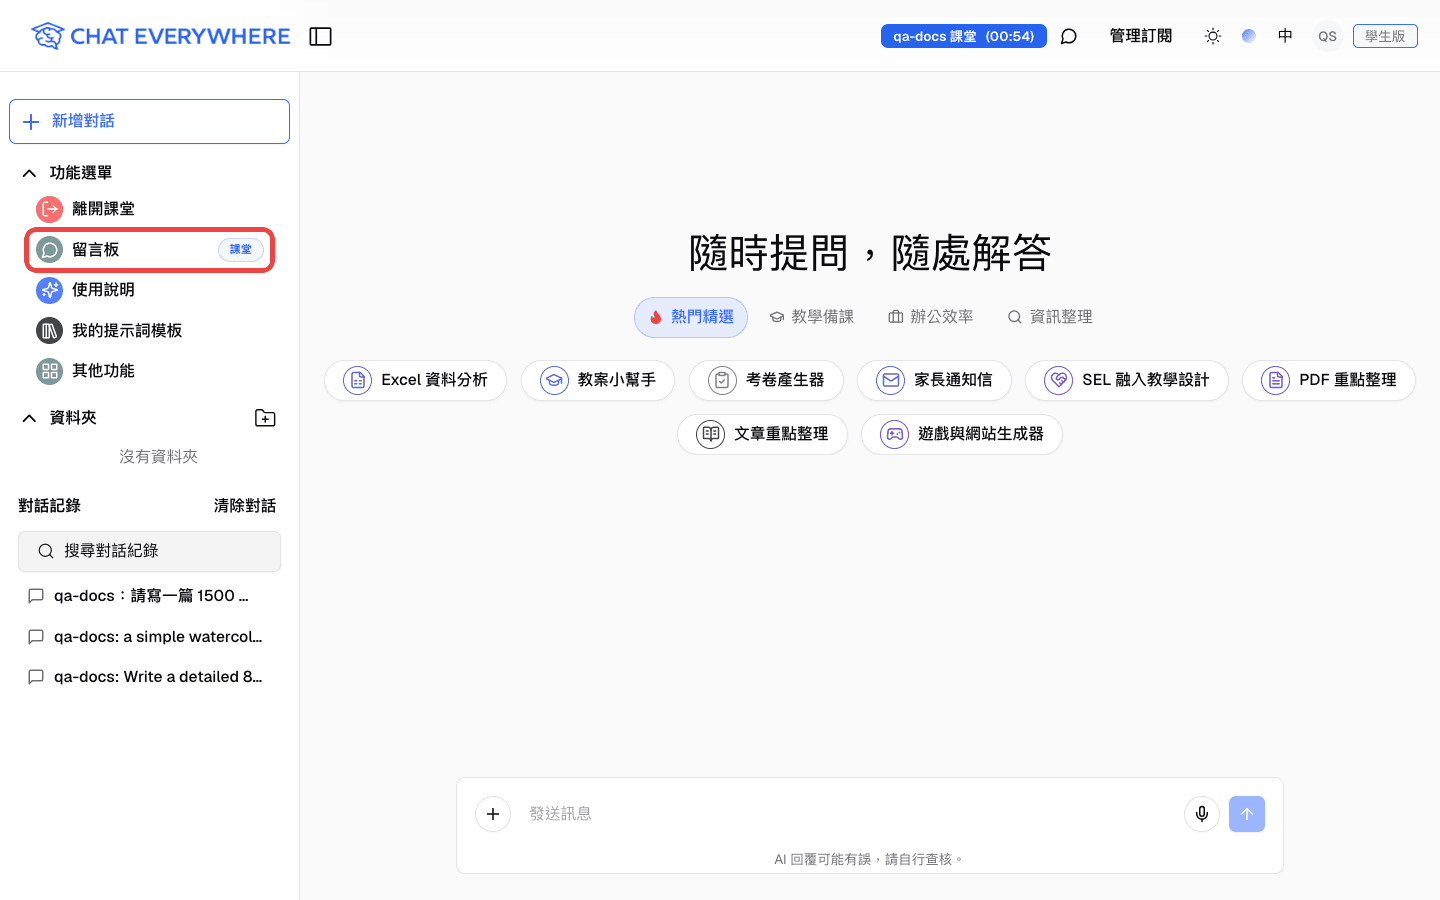Toggle the sidebar panel icon
The height and width of the screenshot is (900, 1440).
320,36
